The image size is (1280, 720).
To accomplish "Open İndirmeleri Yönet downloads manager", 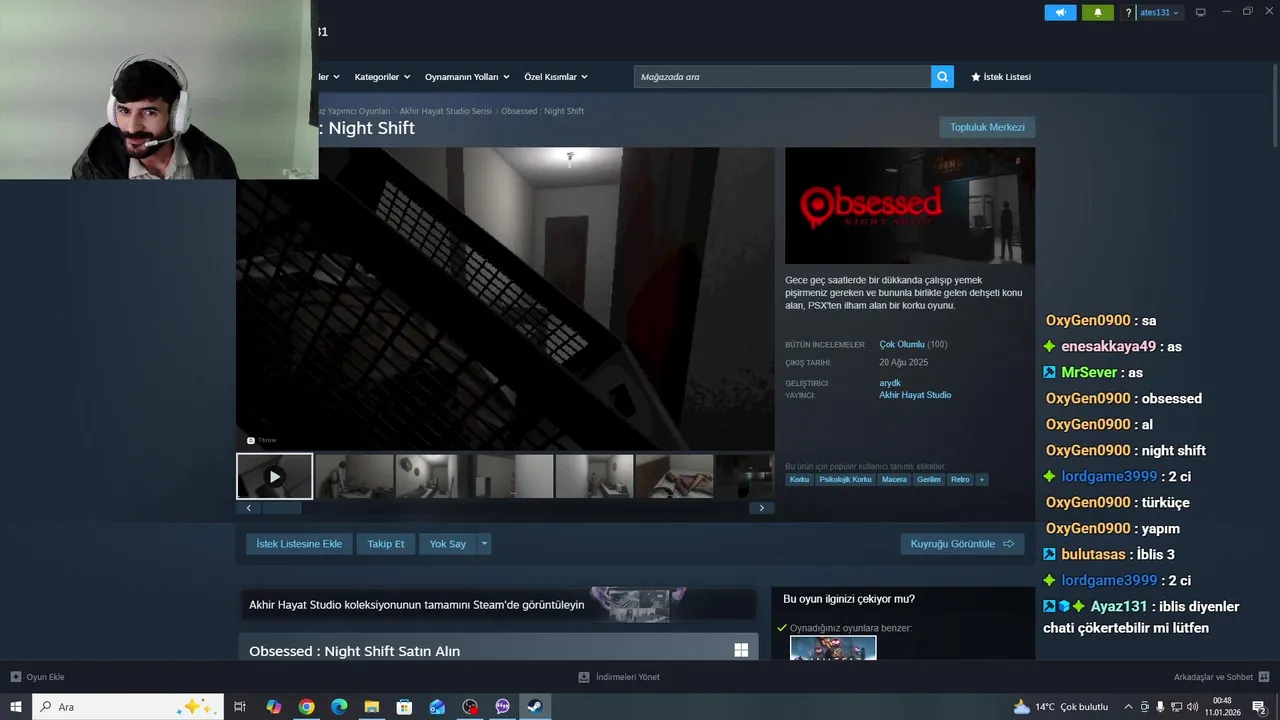I will (x=619, y=677).
